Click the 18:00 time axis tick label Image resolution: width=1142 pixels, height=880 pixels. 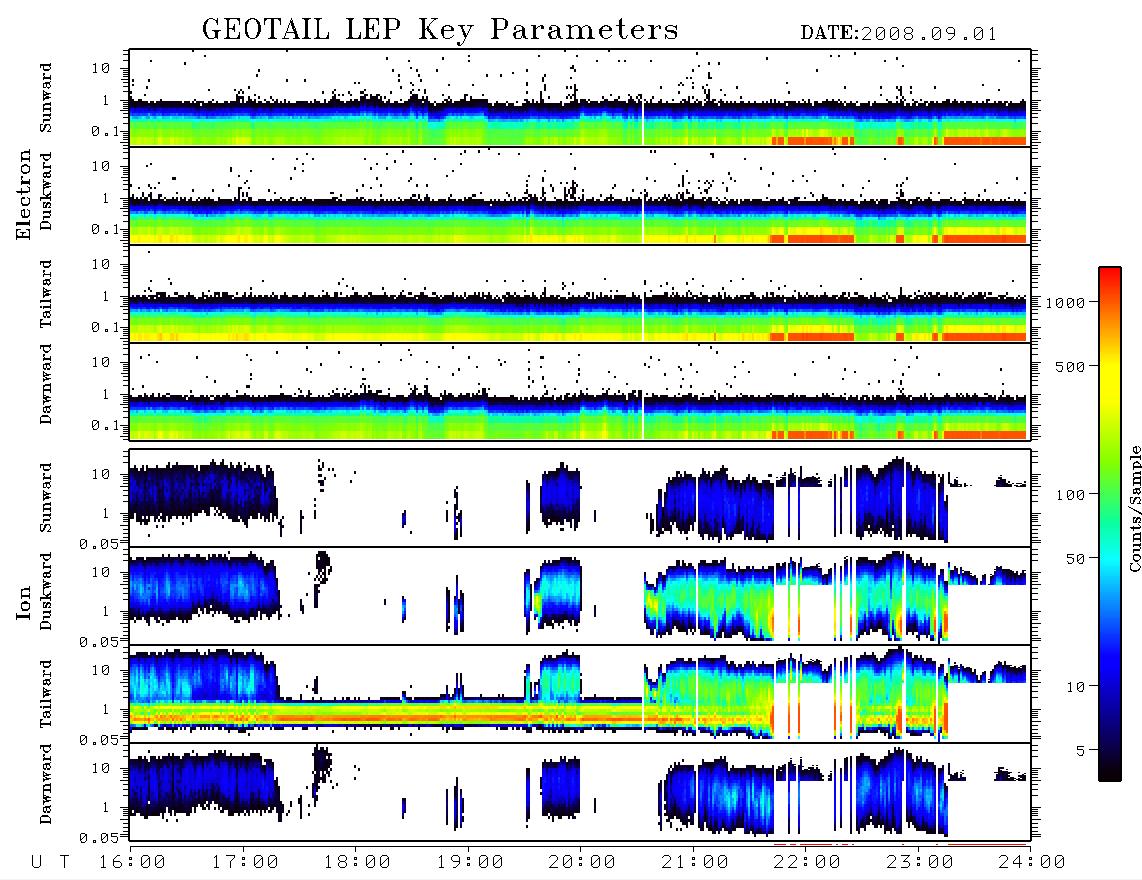357,862
